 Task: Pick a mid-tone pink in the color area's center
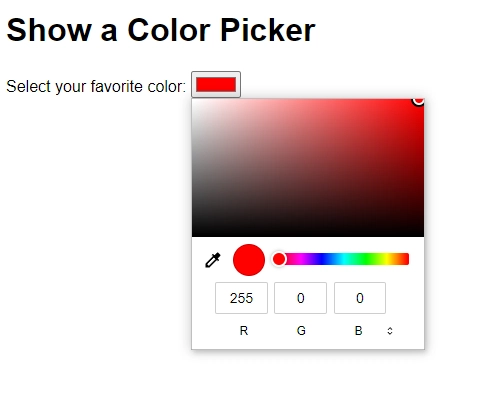(308, 168)
